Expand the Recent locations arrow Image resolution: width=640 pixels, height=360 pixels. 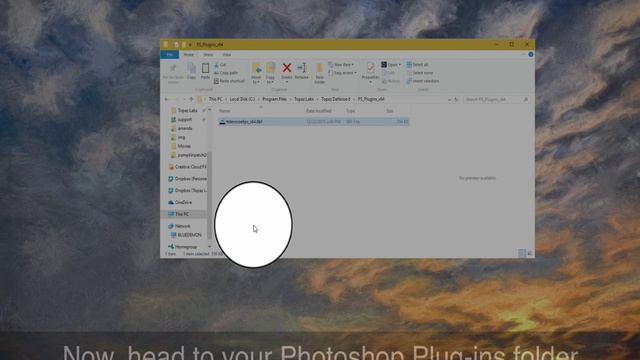184,99
